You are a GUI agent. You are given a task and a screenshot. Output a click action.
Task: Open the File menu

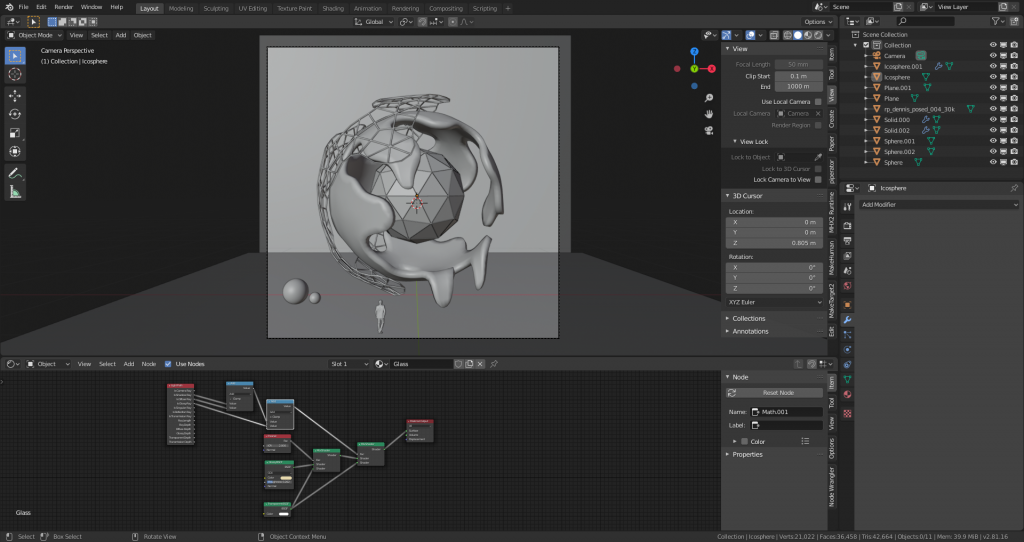(x=24, y=7)
